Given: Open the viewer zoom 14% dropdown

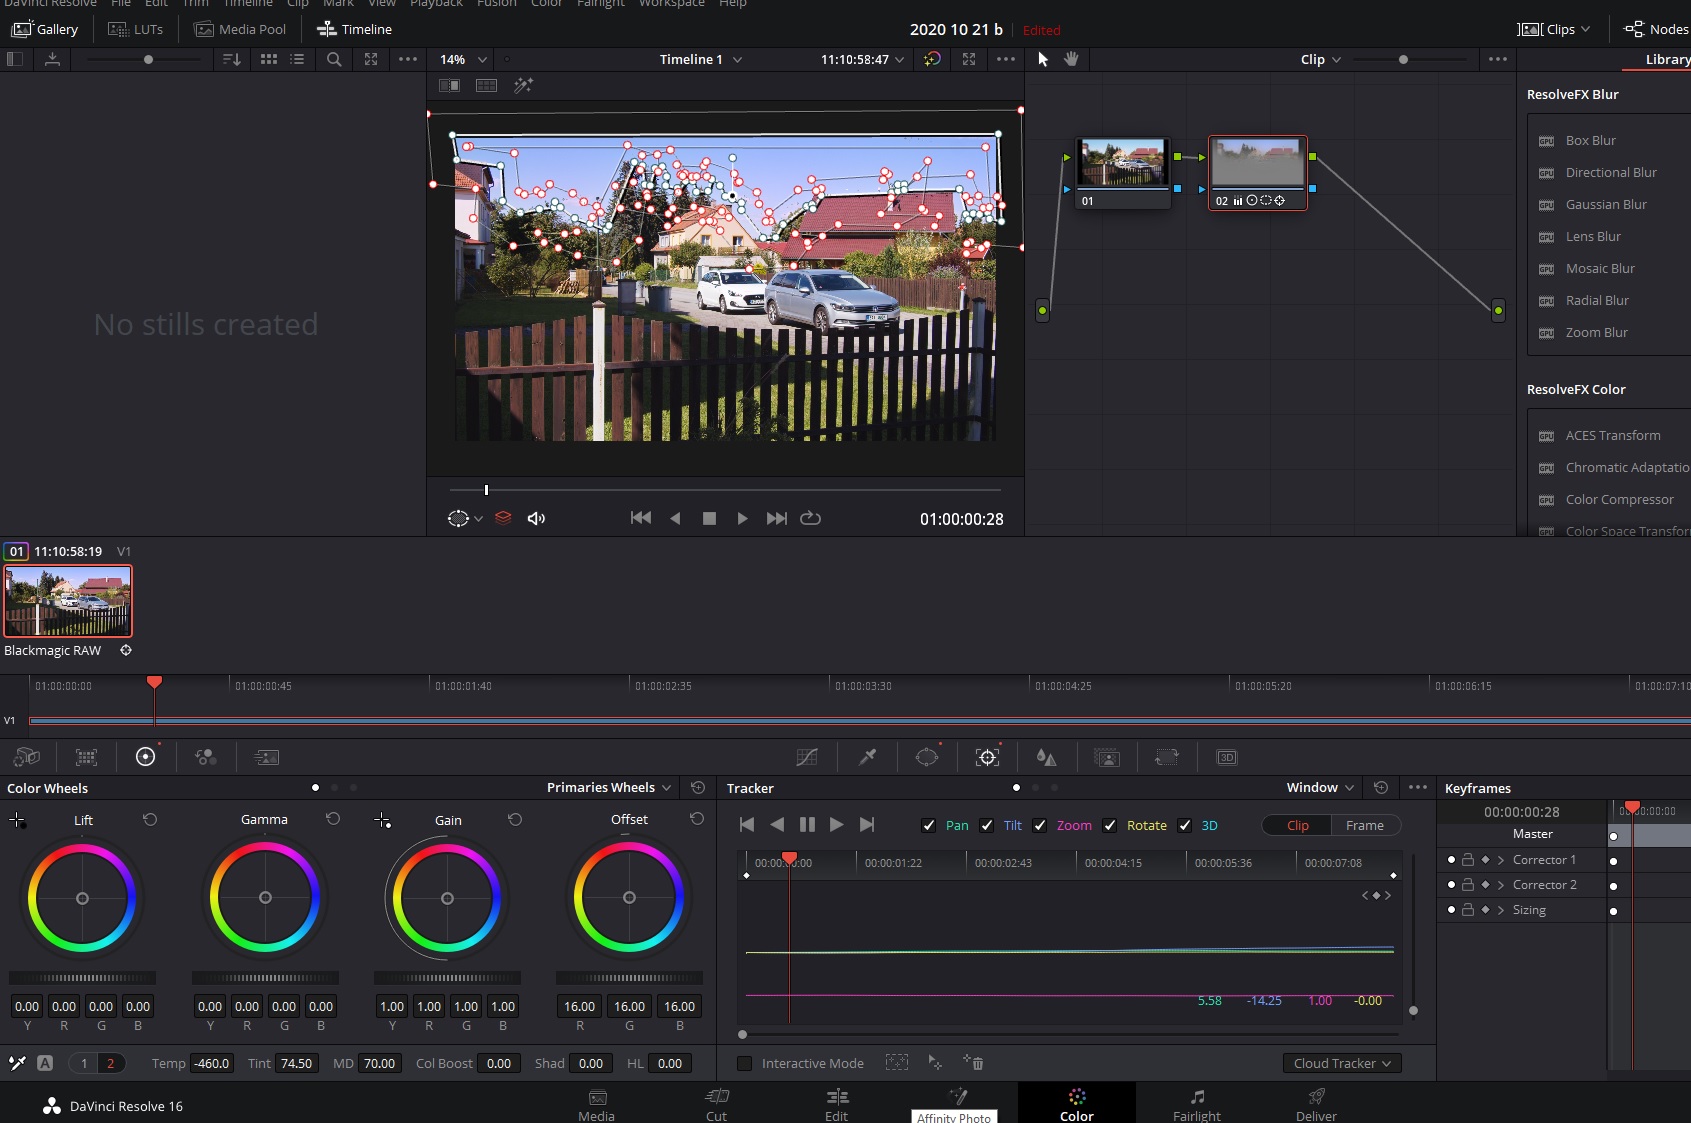Looking at the screenshot, I should coord(463,59).
